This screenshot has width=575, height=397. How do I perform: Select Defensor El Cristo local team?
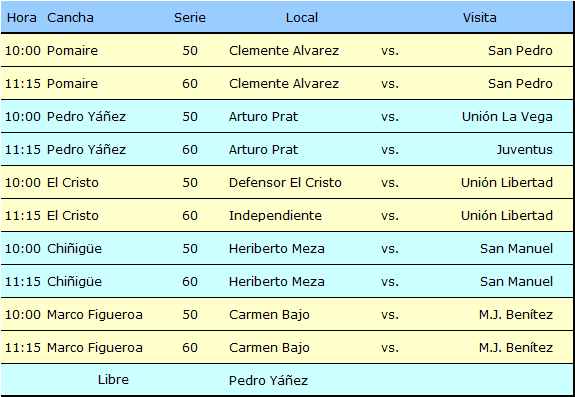(x=285, y=183)
